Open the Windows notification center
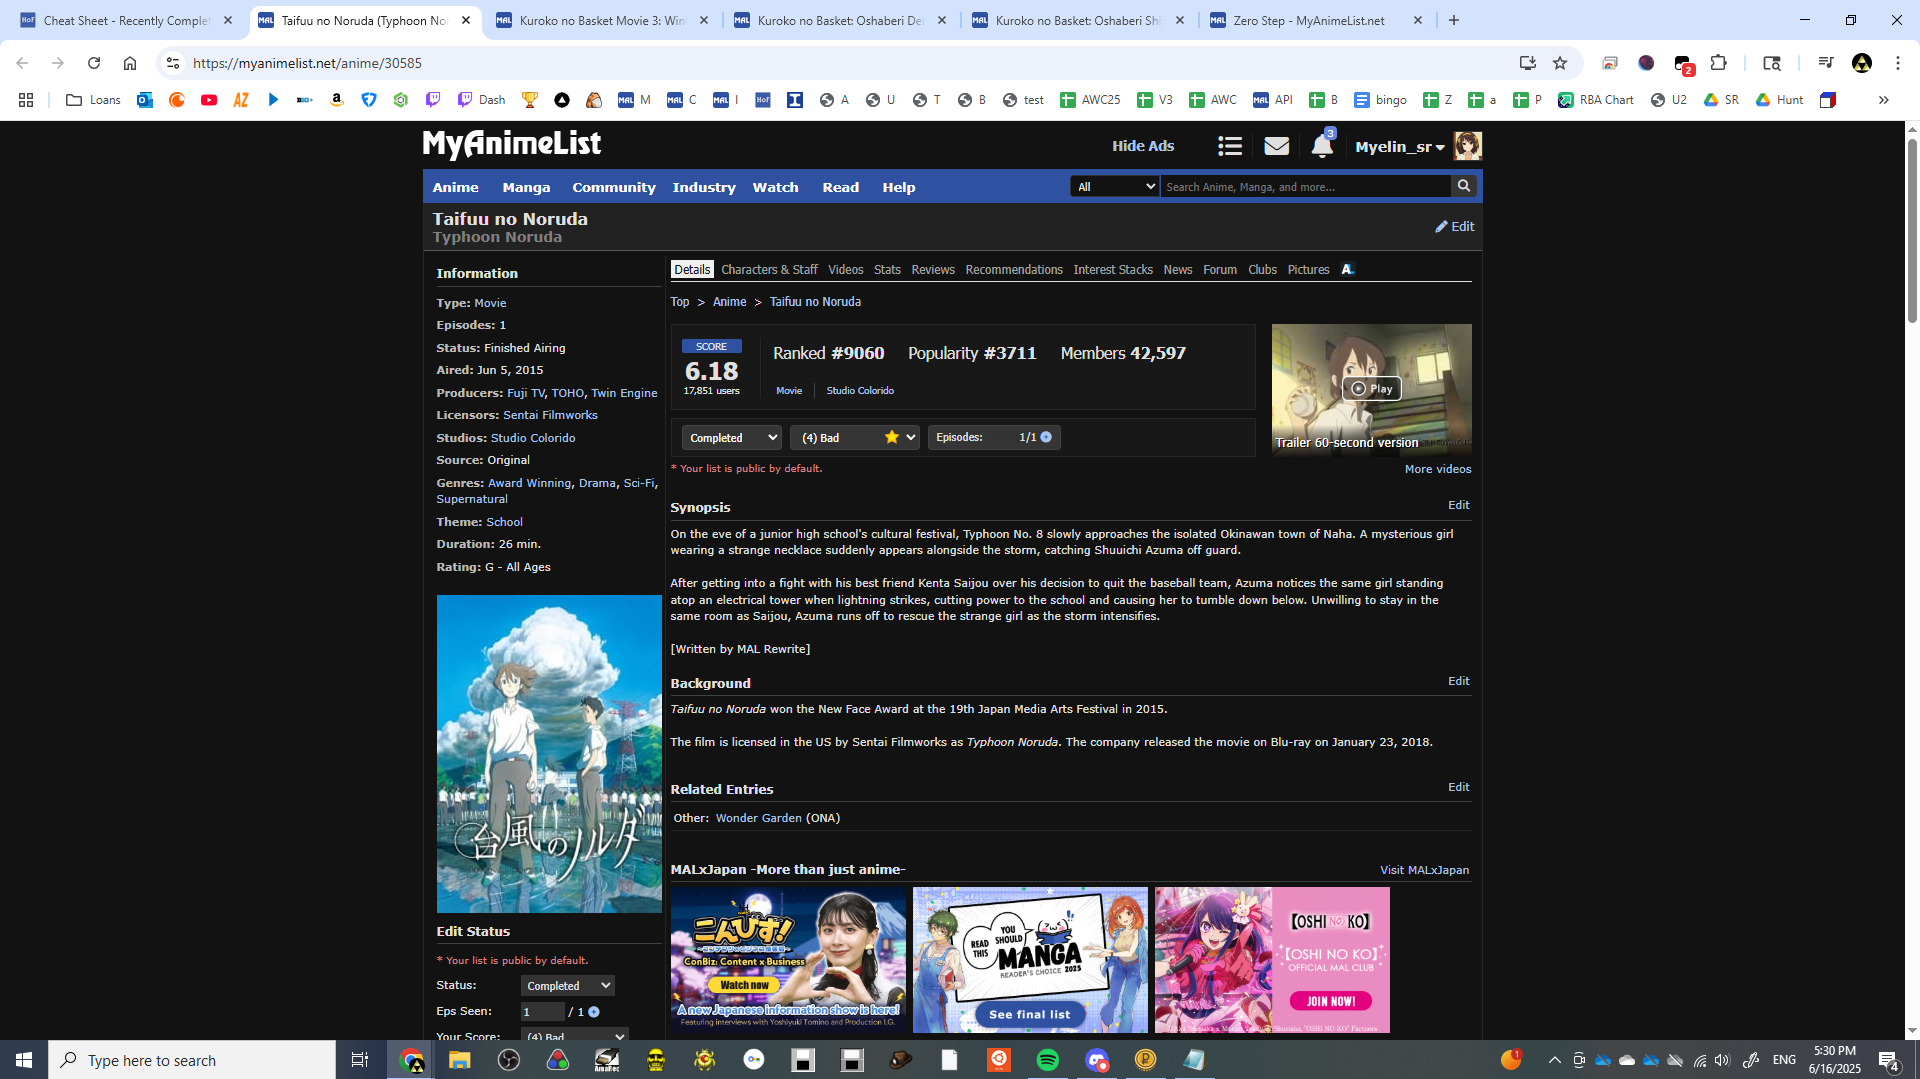 pos(1889,1060)
